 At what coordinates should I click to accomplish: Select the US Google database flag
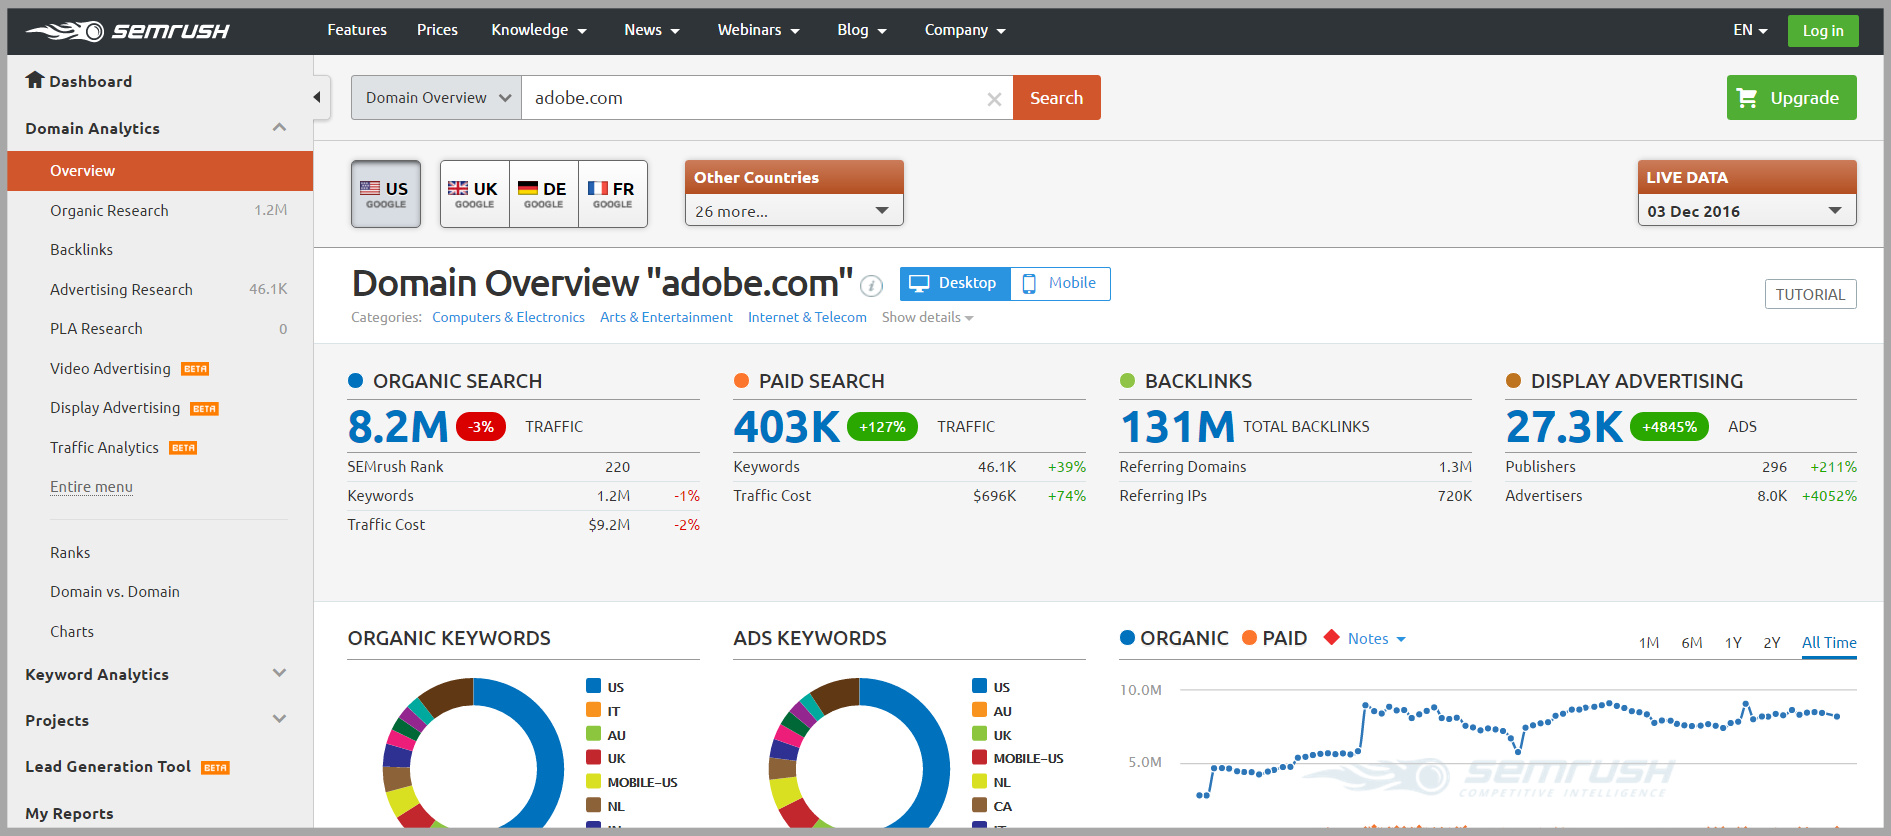[386, 194]
